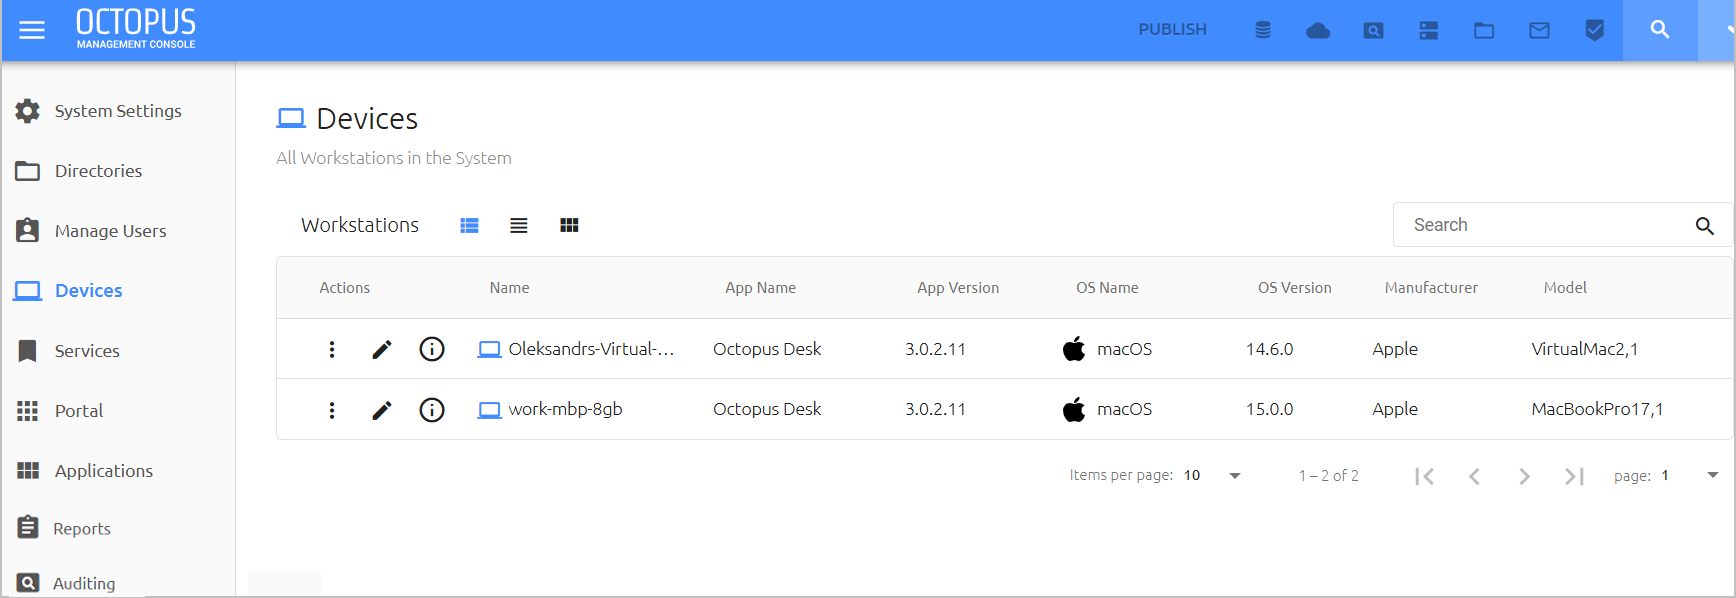Open more actions for Oleksandrs-Virtual row
Viewport: 1736px width, 598px height.
(332, 349)
